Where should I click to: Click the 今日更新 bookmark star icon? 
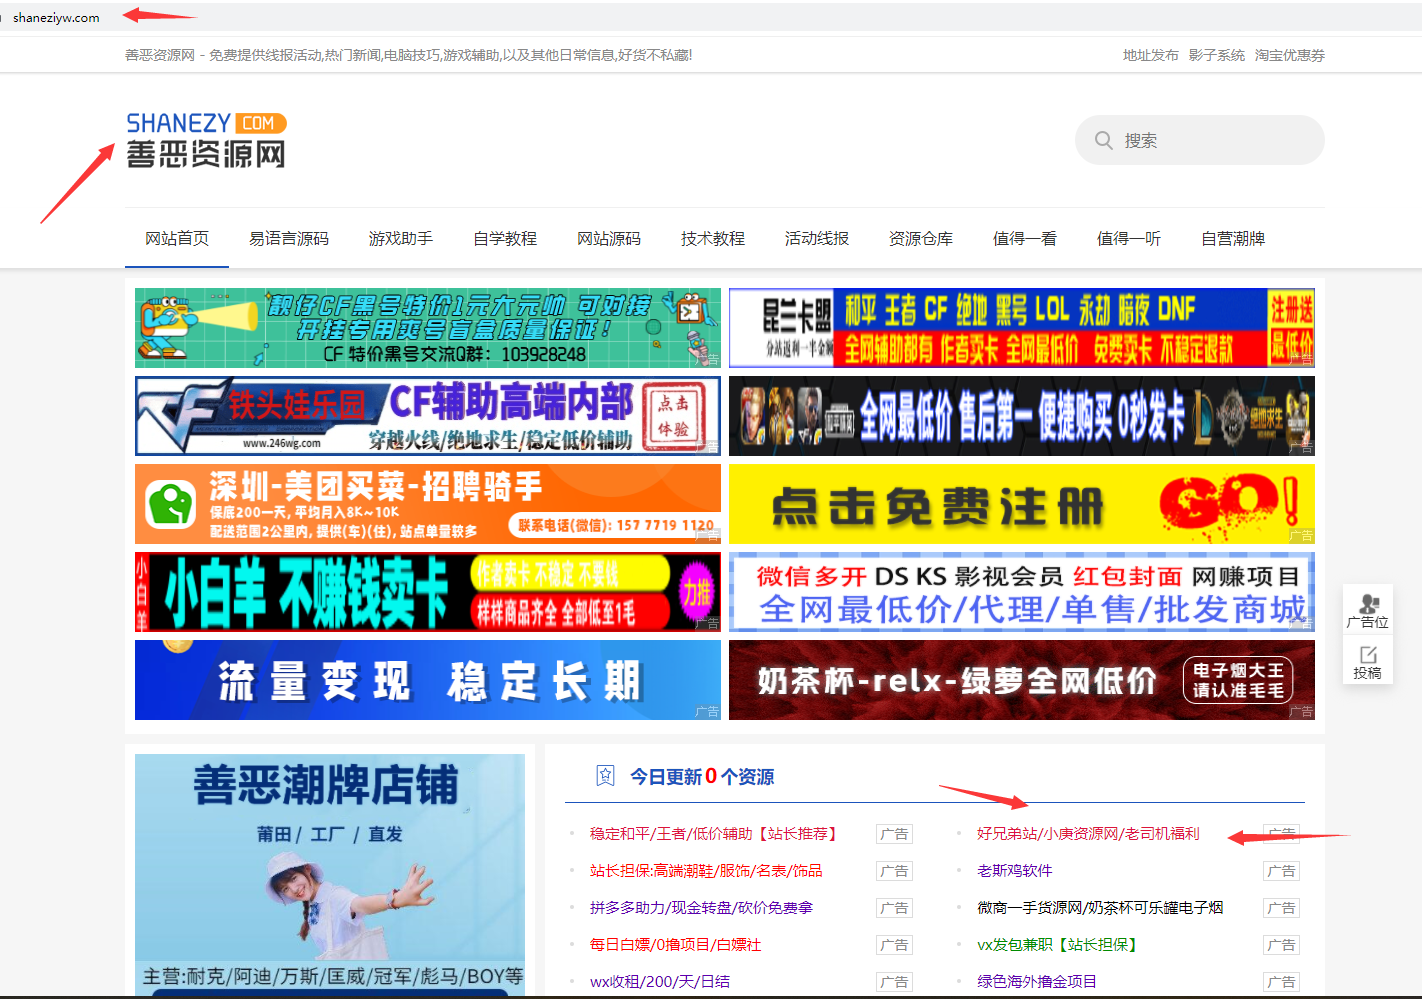[x=605, y=776]
